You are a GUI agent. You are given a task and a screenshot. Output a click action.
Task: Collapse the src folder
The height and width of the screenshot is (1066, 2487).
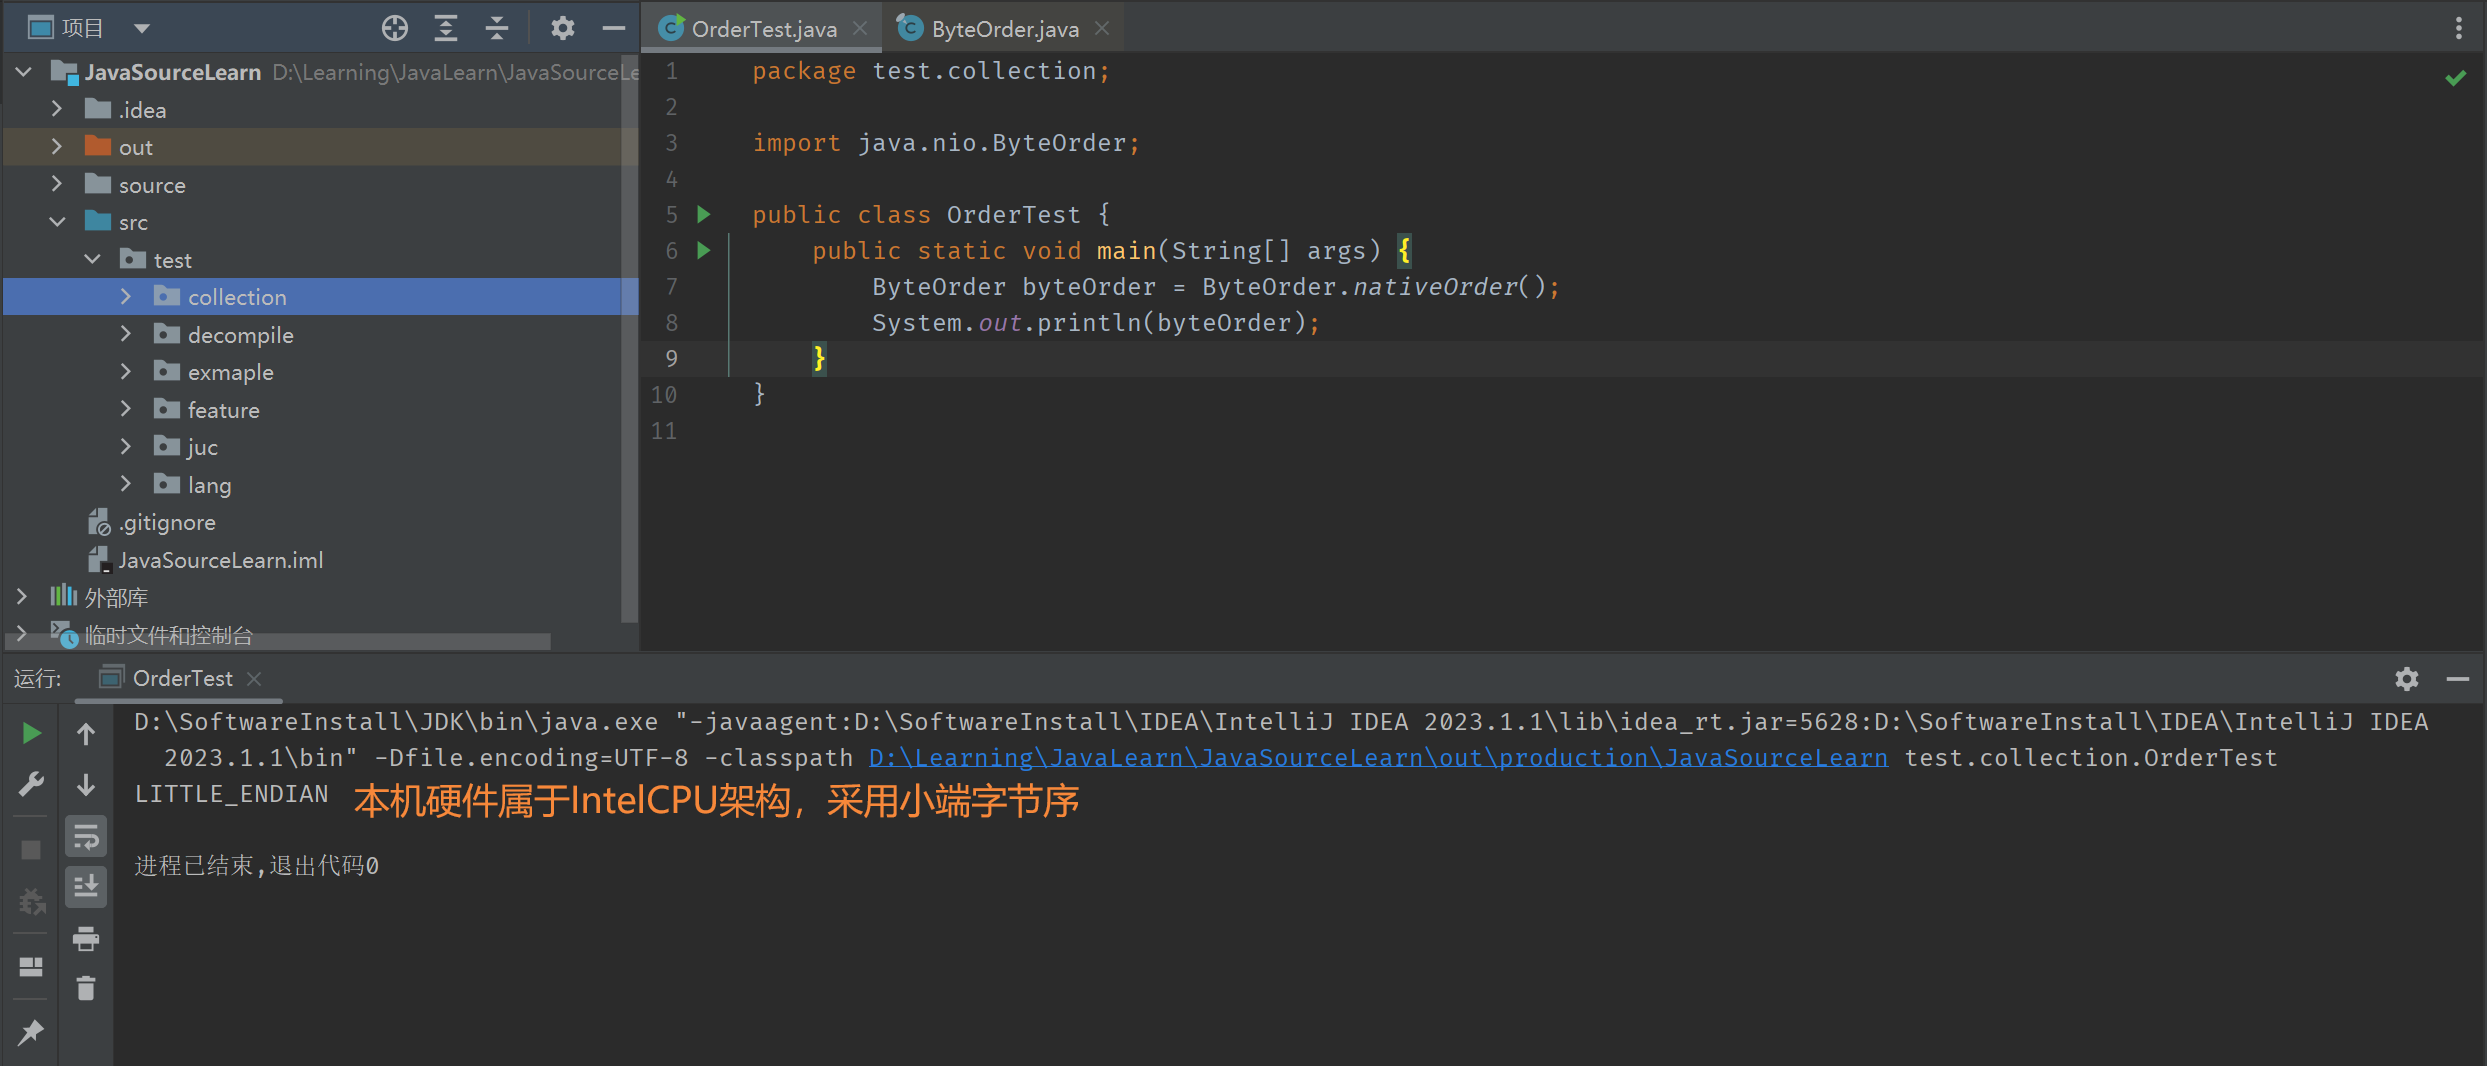57,222
